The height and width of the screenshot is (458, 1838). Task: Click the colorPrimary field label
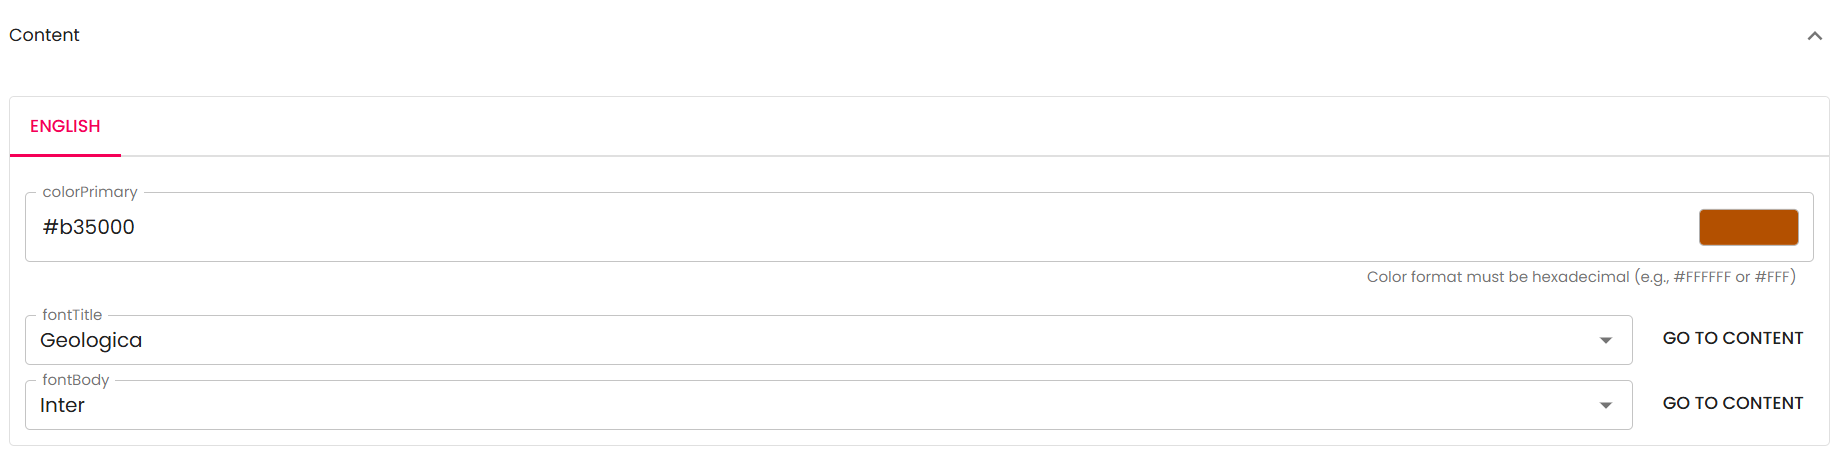tap(90, 192)
